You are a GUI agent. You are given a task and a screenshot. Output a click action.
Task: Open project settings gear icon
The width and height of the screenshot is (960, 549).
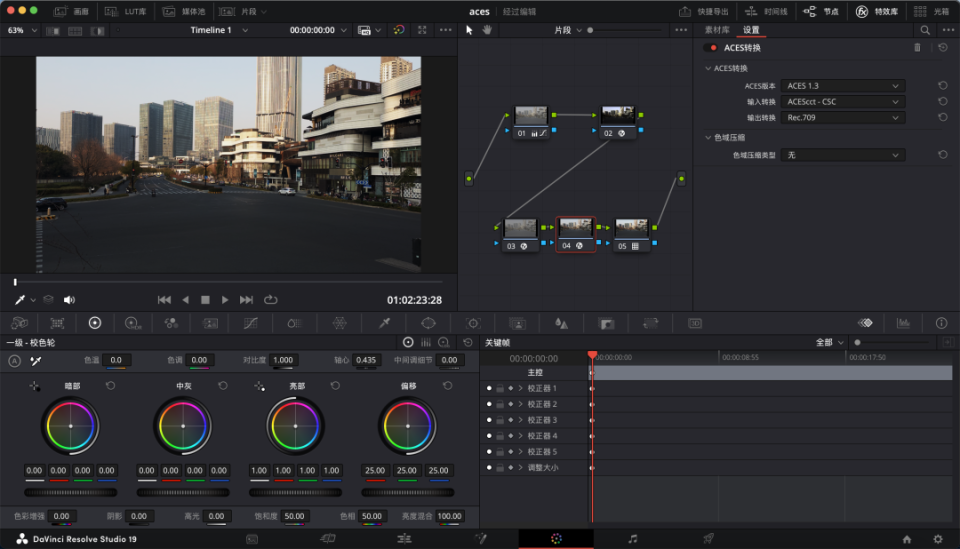tap(937, 539)
